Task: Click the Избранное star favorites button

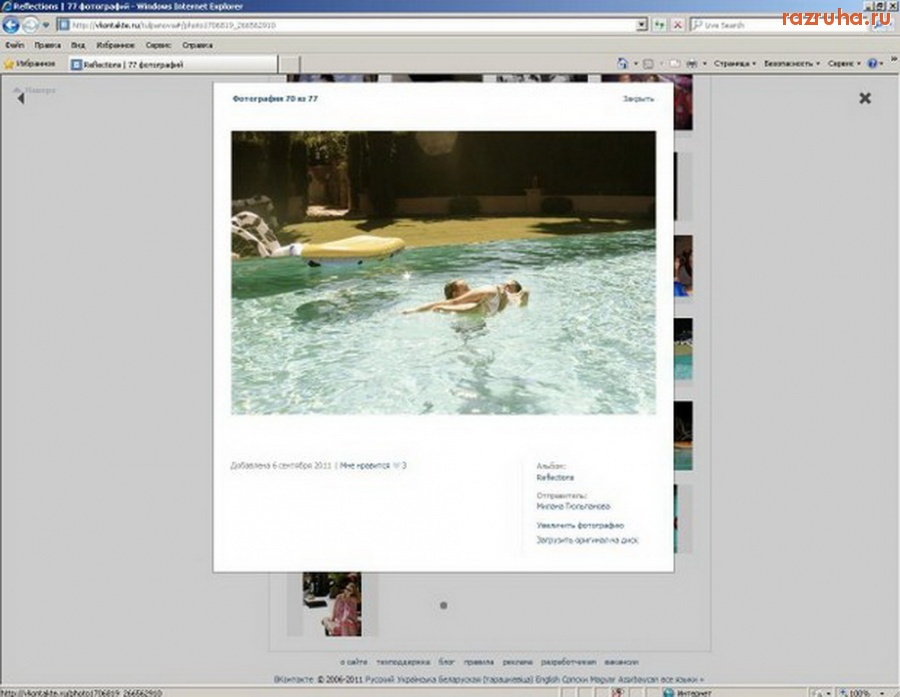Action: pyautogui.click(x=31, y=63)
